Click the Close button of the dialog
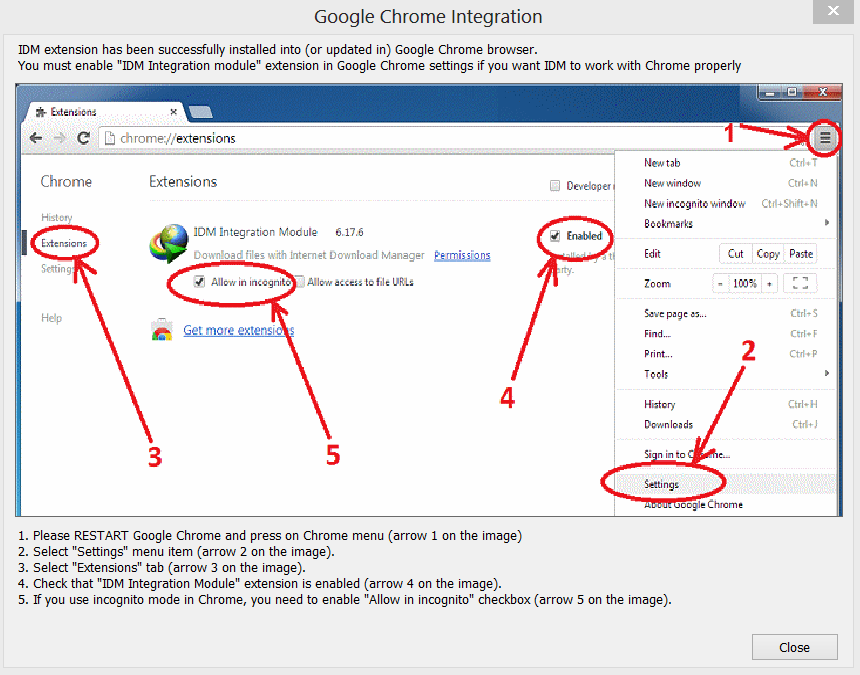The image size is (860, 675). click(794, 647)
